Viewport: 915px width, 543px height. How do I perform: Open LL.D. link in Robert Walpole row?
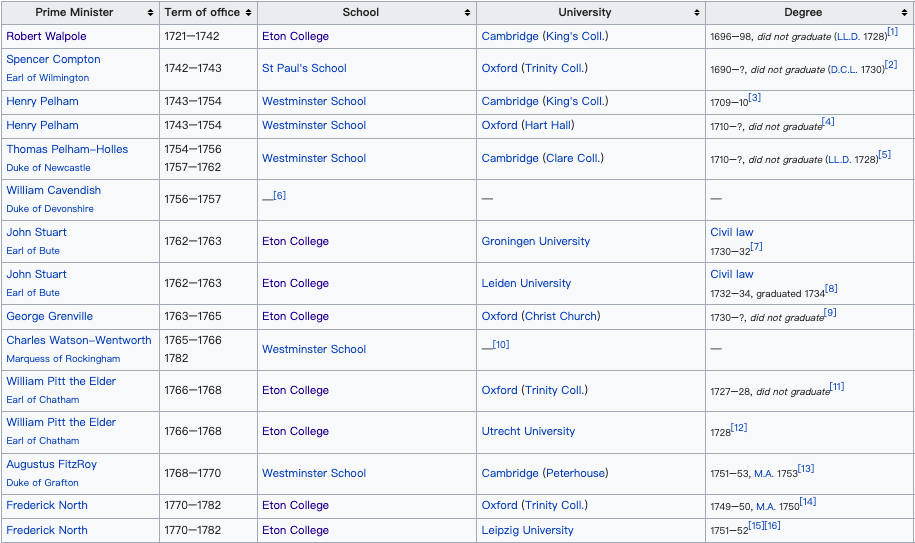point(848,37)
